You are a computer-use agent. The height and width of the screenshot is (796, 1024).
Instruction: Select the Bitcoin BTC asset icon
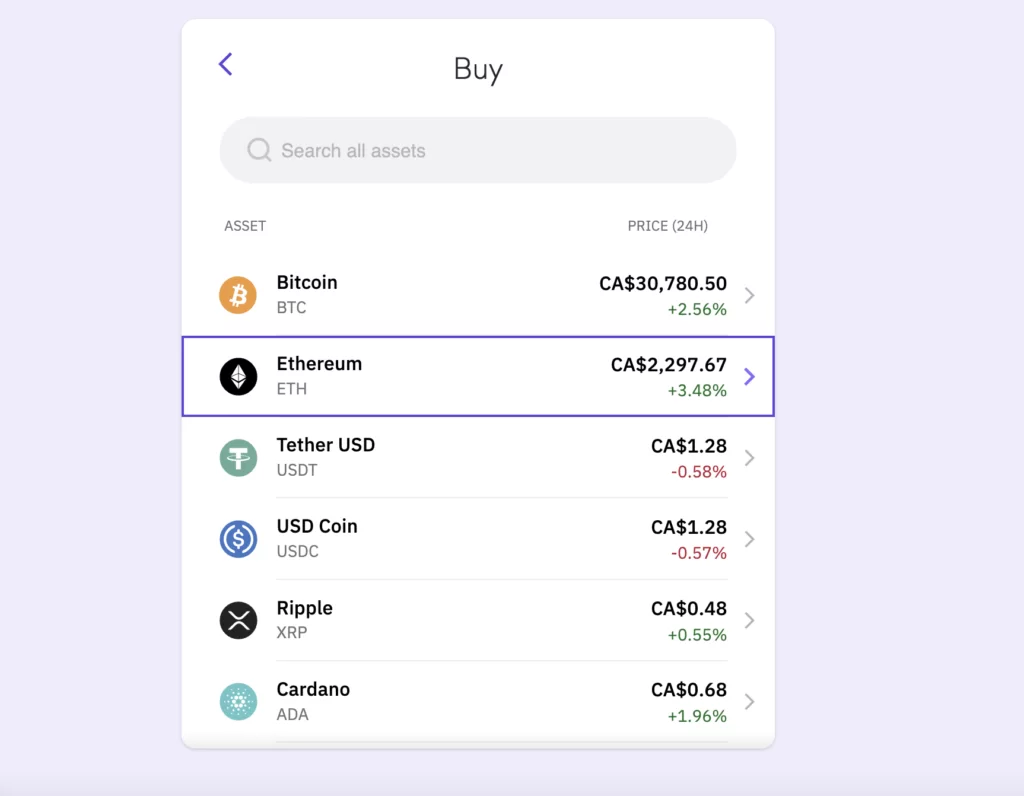click(237, 294)
